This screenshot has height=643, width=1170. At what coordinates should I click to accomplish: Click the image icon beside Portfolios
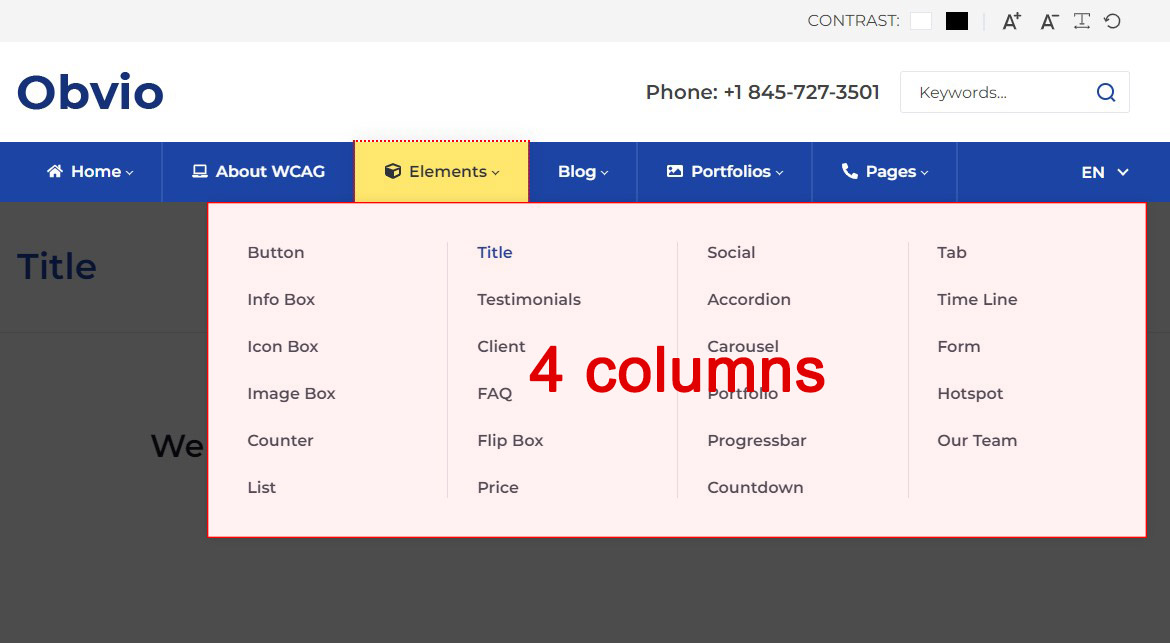tap(675, 171)
